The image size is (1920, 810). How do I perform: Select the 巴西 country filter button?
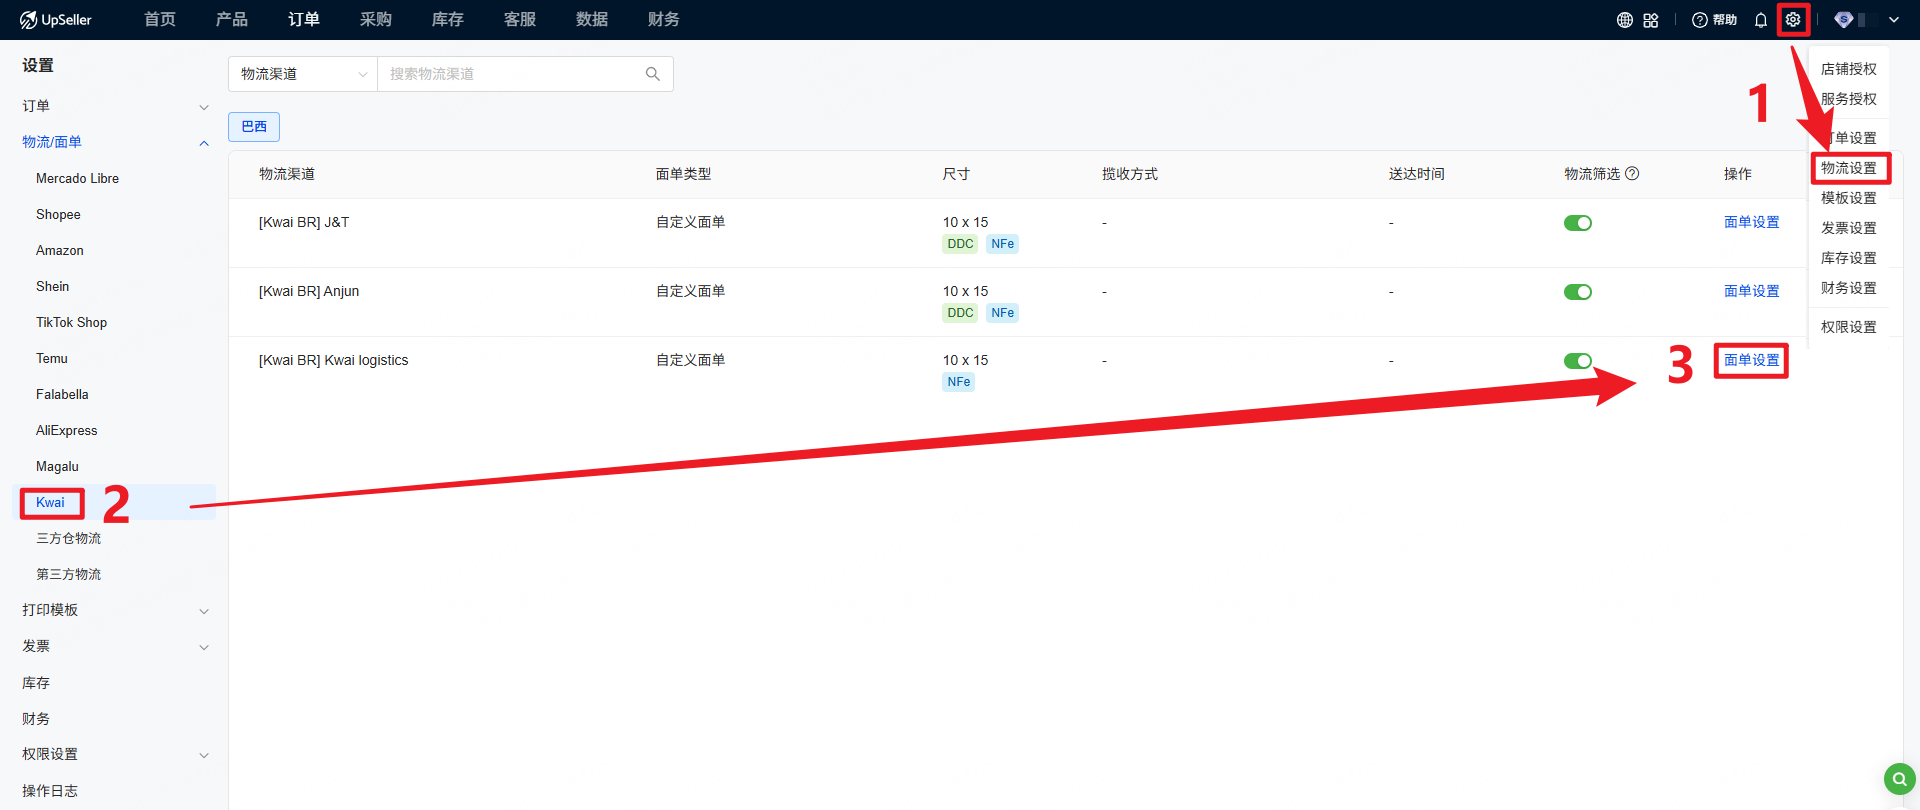coord(254,127)
